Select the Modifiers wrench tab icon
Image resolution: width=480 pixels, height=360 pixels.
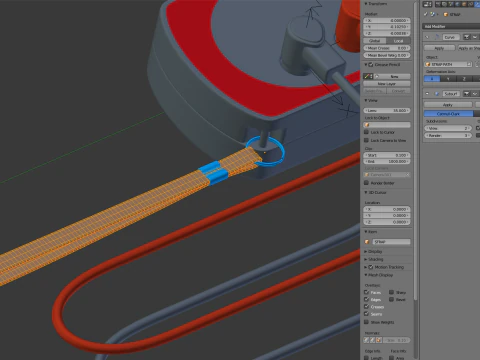tap(478, 4)
